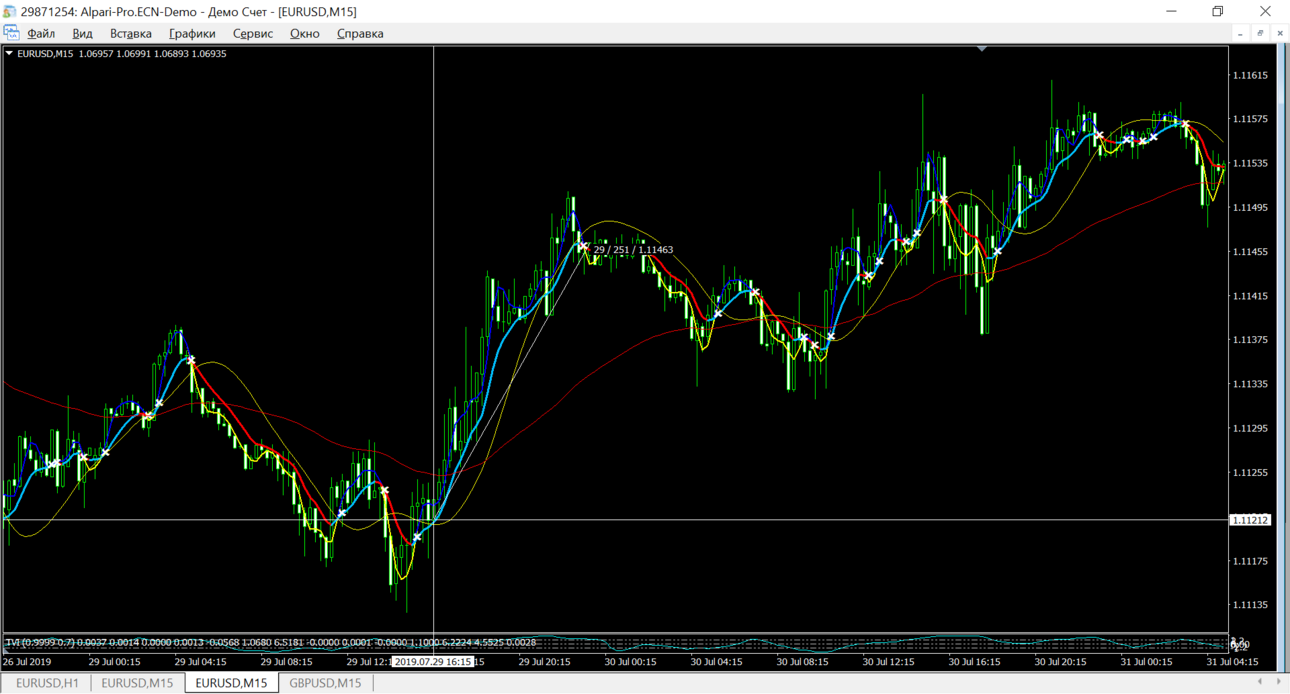Switch to the EURUSD,H1 chart tab
Screen dimensions: 1290x694
tap(47, 683)
